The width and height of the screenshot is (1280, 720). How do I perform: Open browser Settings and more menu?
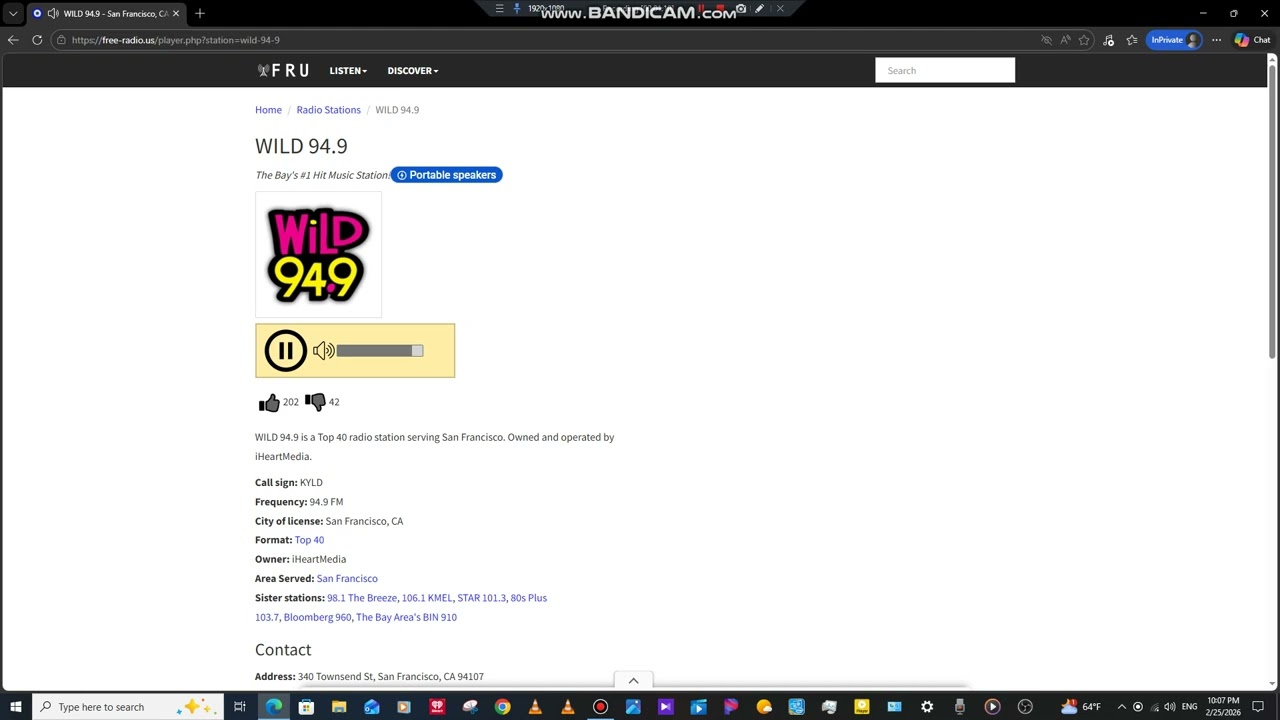[1216, 40]
